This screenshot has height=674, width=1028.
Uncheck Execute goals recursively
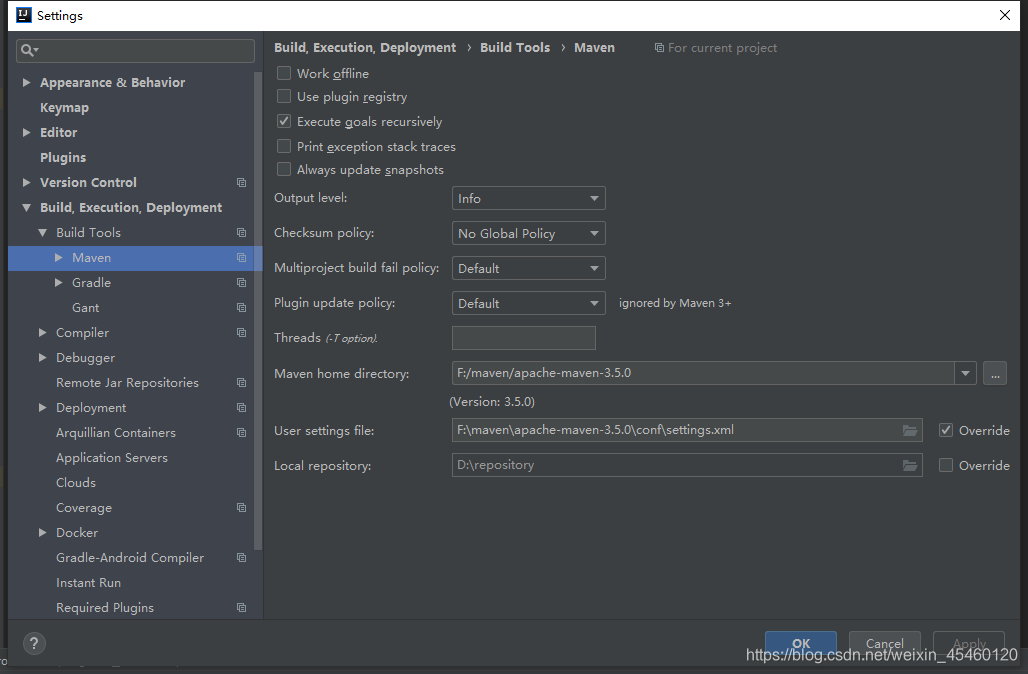(x=284, y=121)
